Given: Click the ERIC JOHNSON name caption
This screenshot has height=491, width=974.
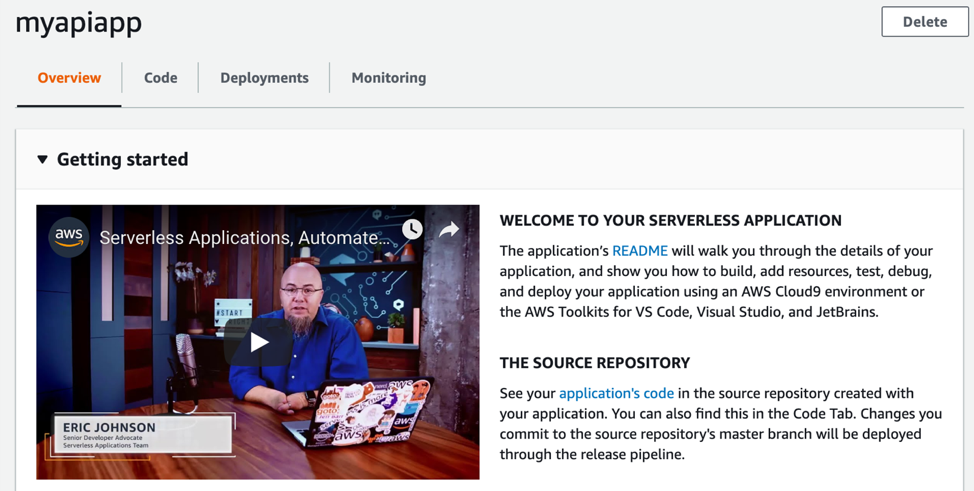Looking at the screenshot, I should tap(109, 428).
